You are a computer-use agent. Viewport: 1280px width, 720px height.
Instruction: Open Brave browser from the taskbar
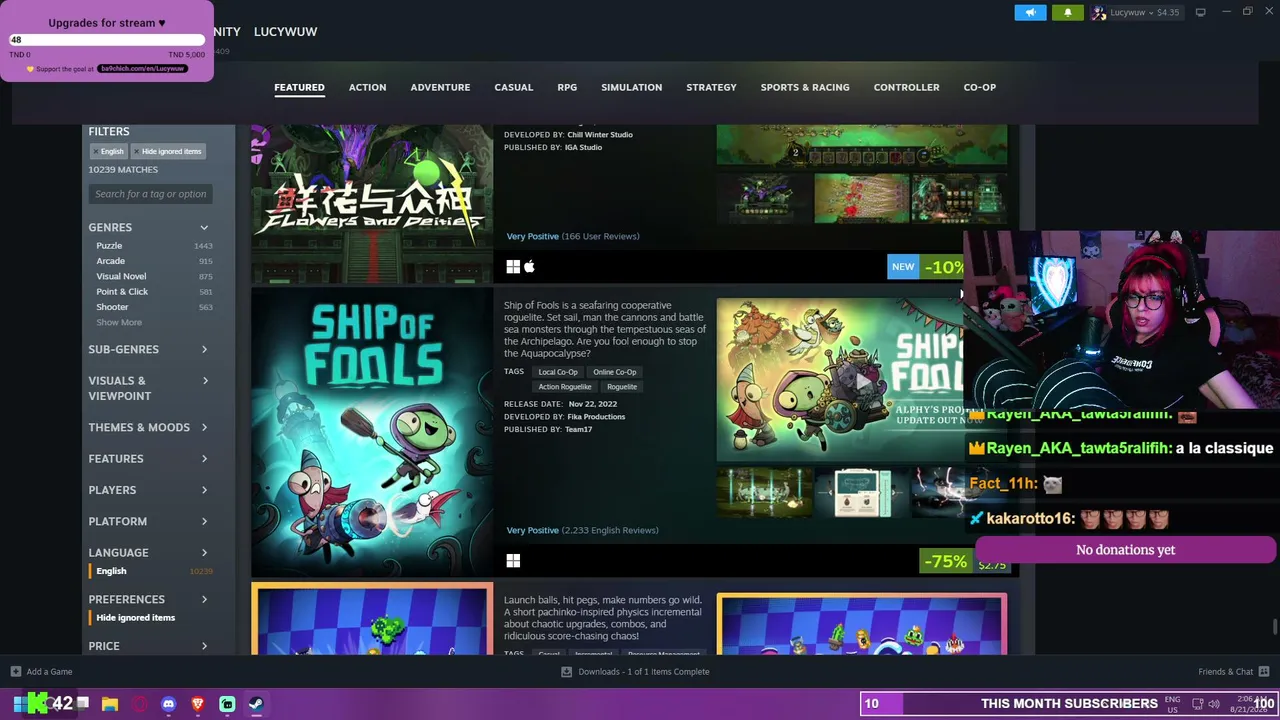[x=197, y=704]
